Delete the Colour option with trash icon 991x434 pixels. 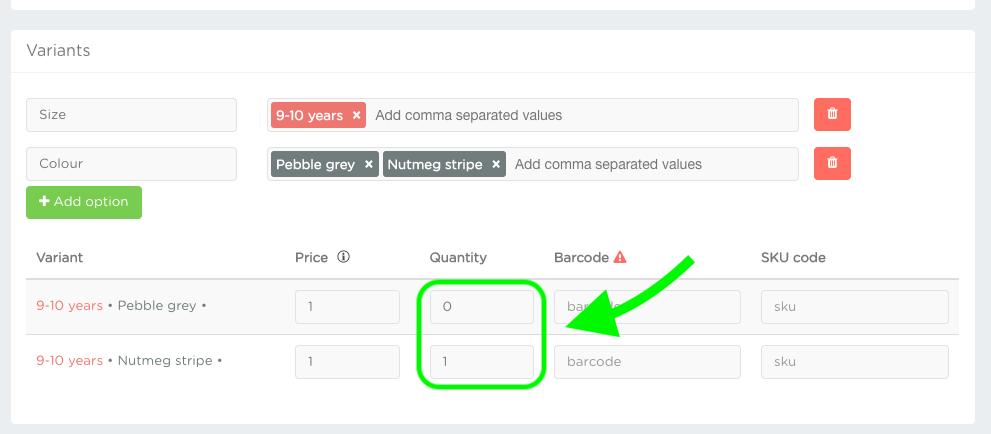coord(832,163)
